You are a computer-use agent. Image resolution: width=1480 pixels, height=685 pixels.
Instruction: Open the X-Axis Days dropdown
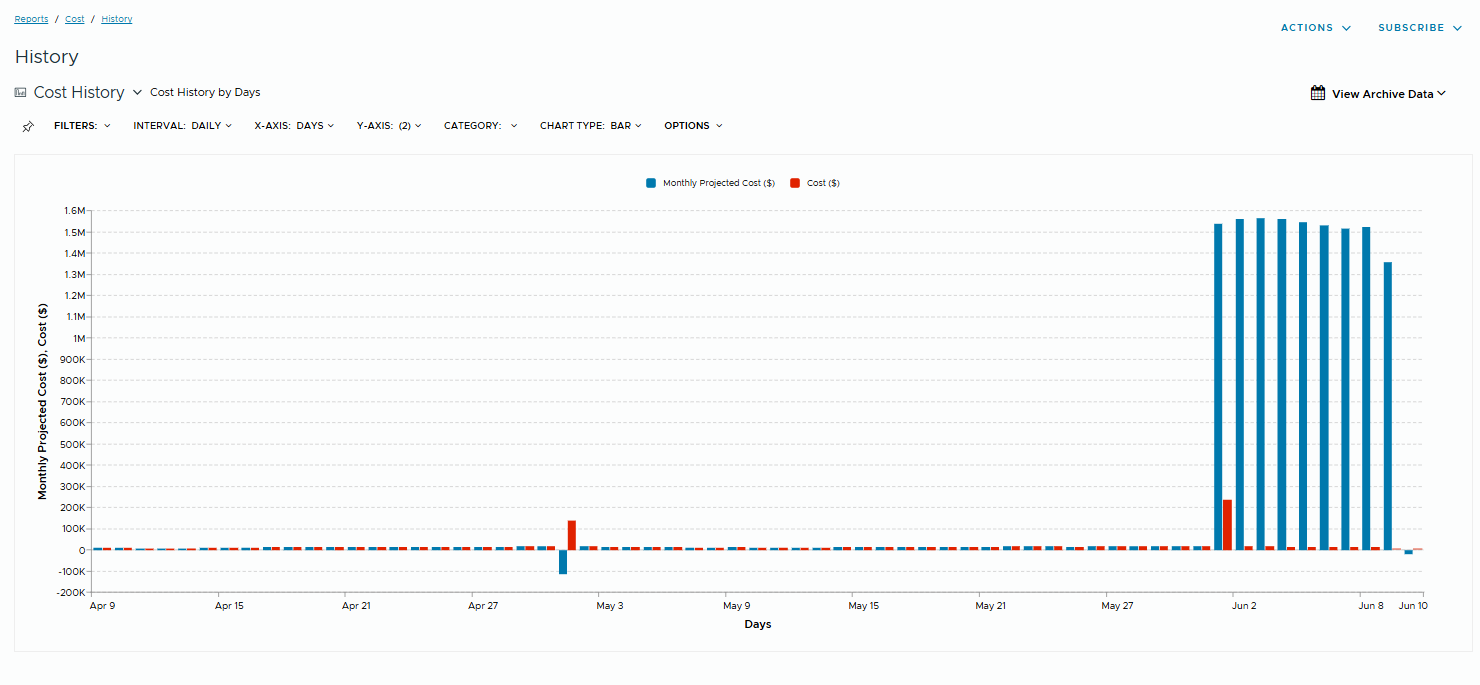coord(295,126)
